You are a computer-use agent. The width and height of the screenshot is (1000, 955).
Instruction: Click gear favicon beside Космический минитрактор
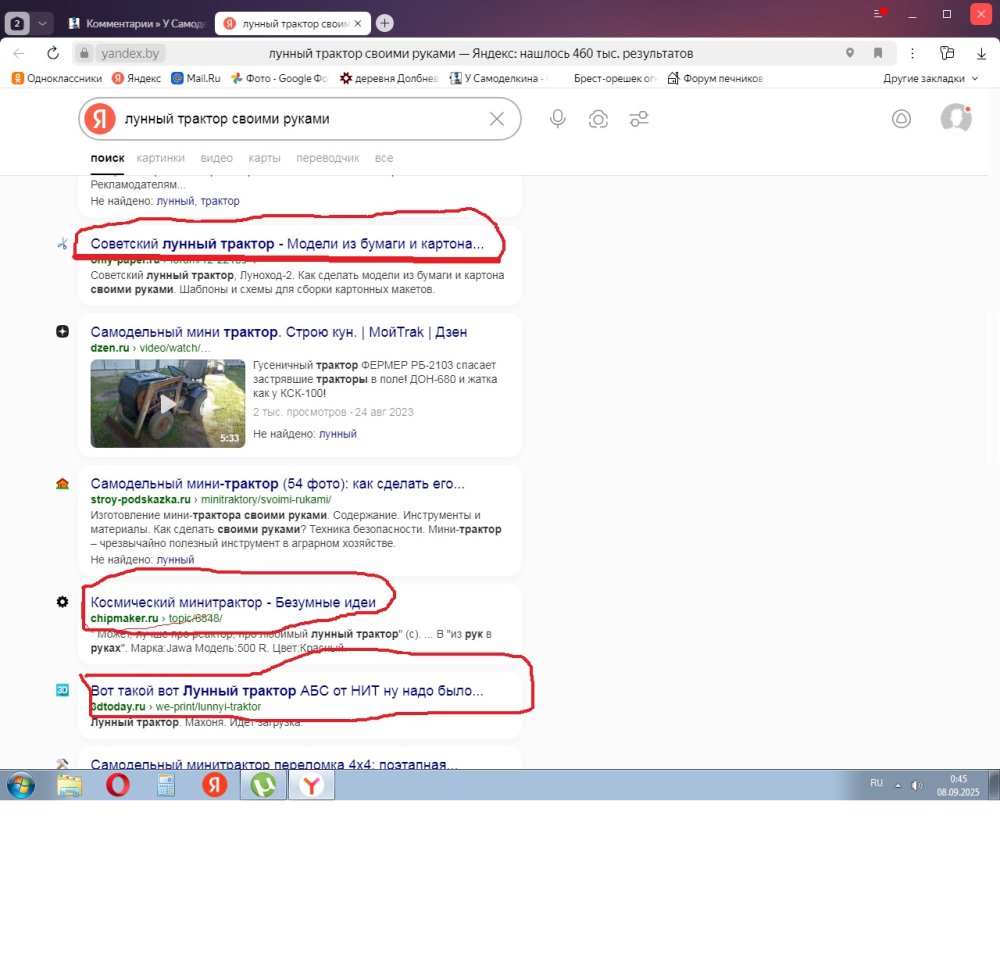pyautogui.click(x=62, y=602)
